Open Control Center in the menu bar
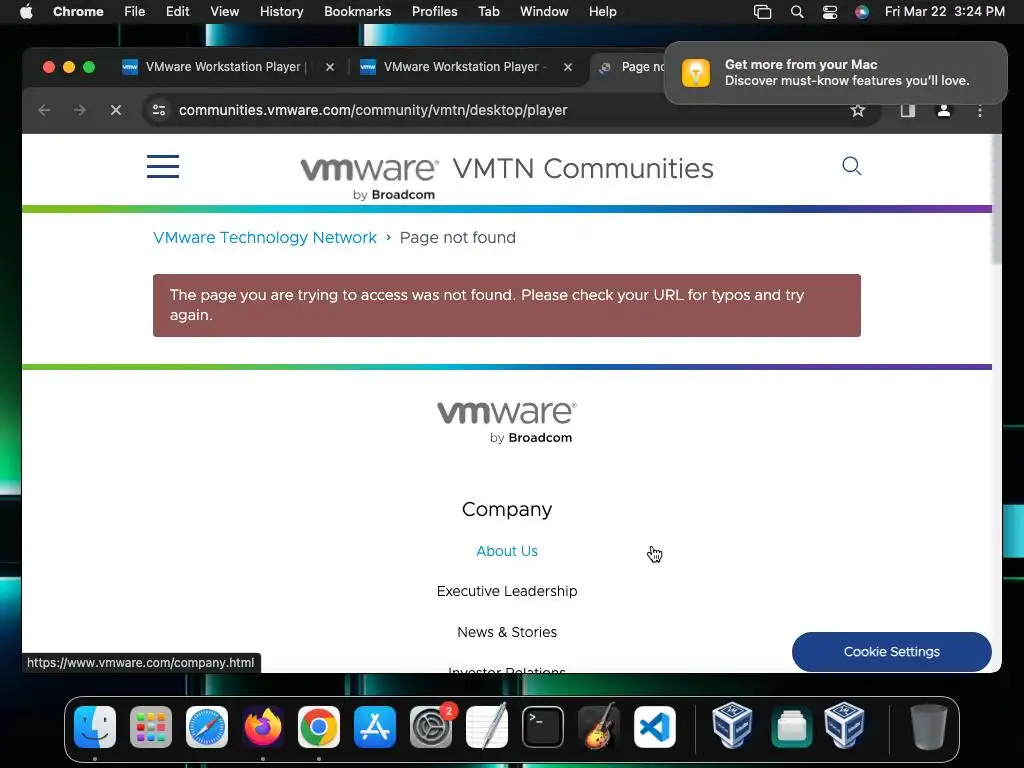 point(829,12)
